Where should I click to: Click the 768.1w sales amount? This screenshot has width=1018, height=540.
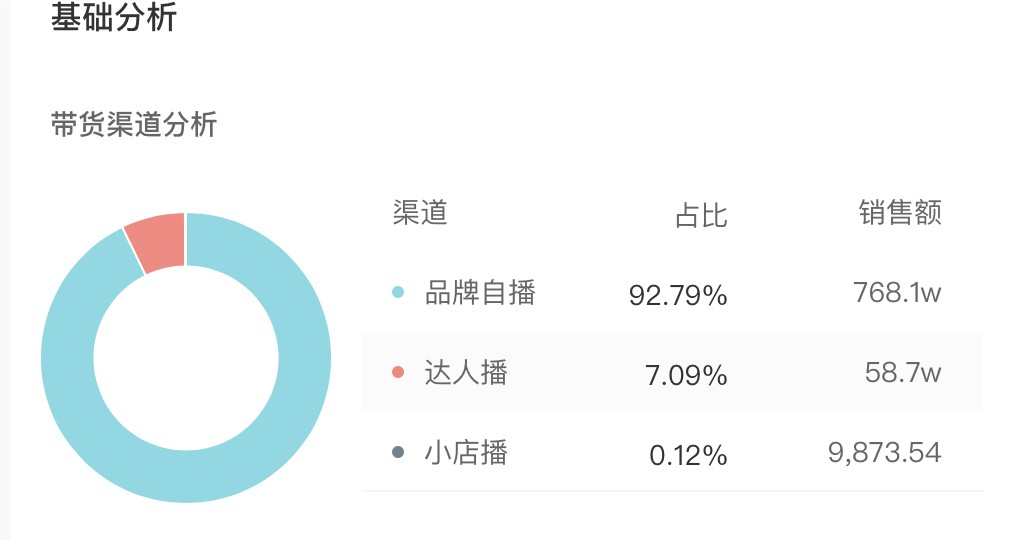[x=897, y=293]
